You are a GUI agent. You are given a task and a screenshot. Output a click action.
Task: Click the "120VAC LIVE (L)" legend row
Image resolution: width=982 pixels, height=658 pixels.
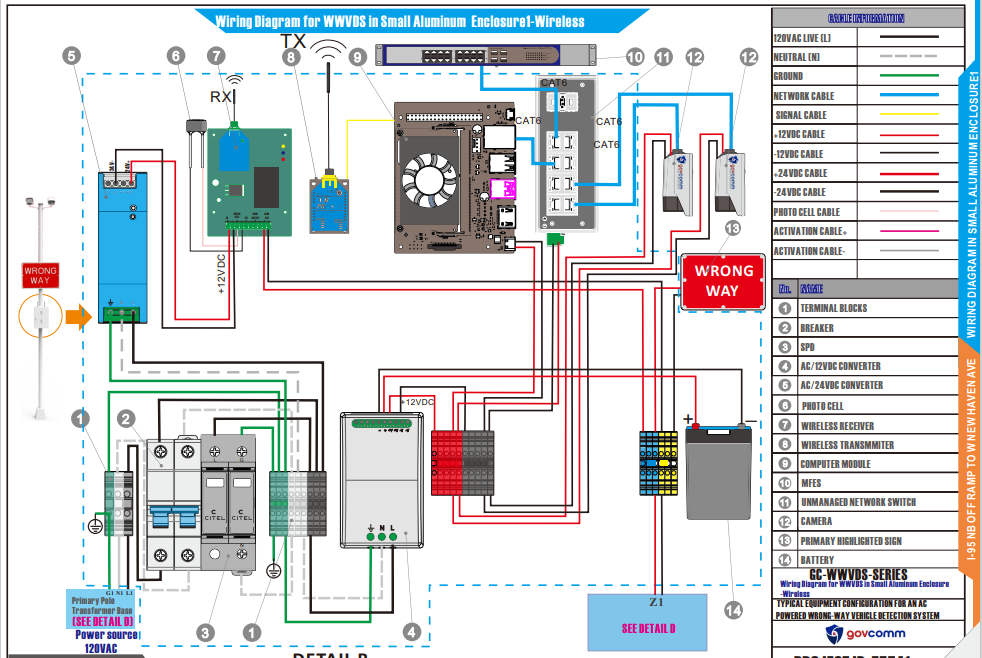(x=867, y=38)
